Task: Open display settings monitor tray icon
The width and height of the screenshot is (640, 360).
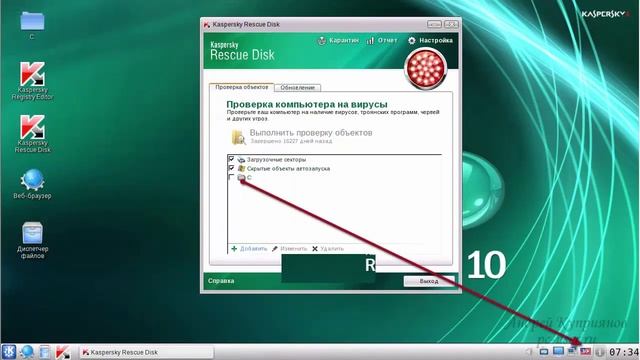Action: [x=558, y=351]
